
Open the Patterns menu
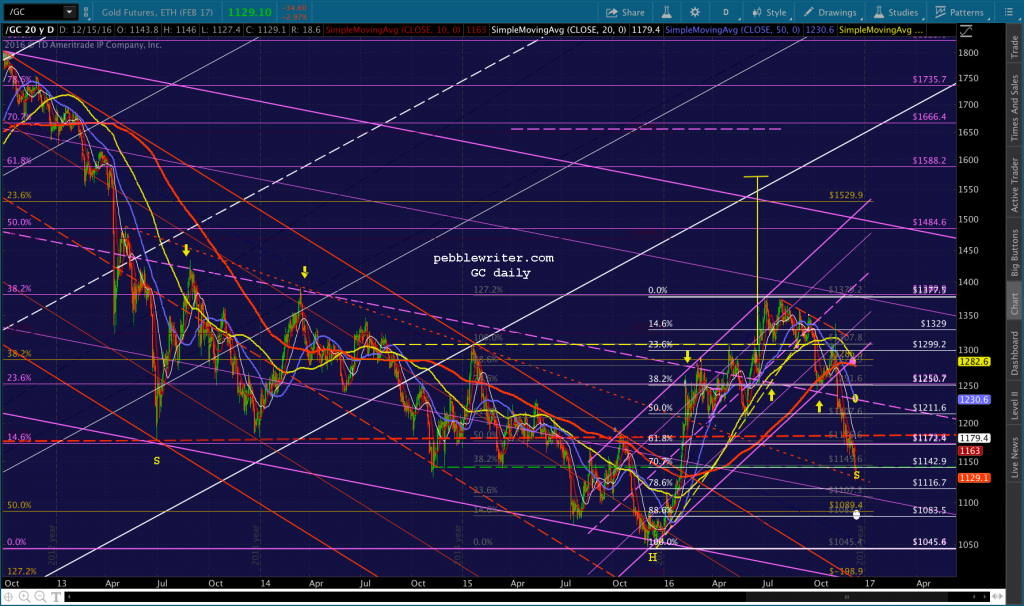959,12
